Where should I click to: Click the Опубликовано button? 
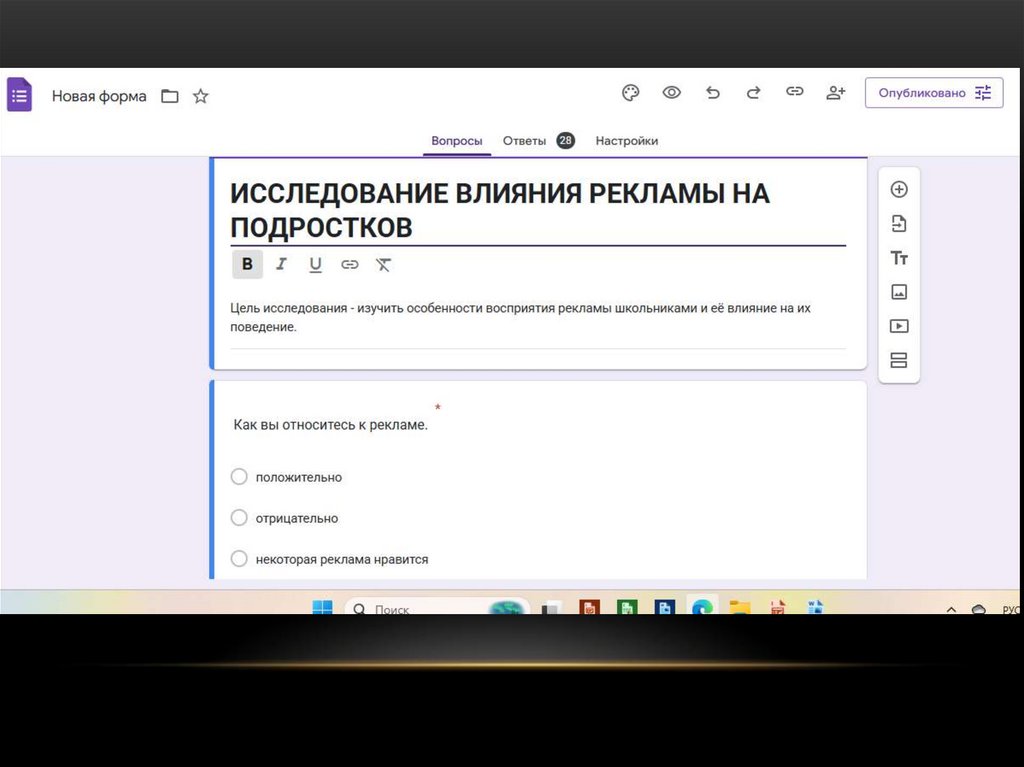(933, 93)
